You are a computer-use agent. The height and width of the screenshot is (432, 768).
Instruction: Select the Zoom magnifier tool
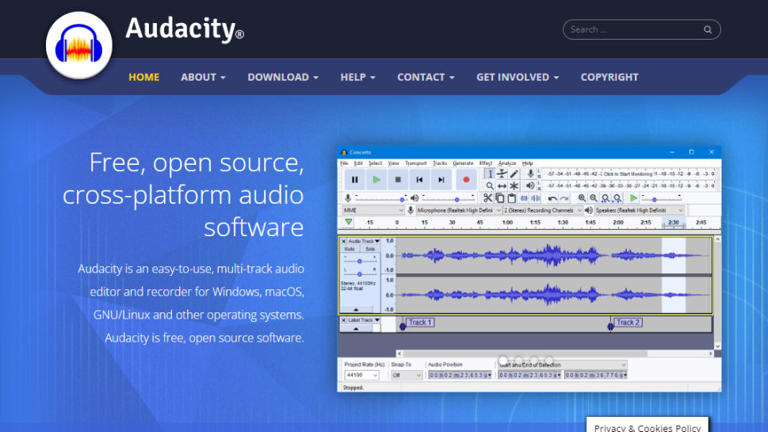(489, 186)
